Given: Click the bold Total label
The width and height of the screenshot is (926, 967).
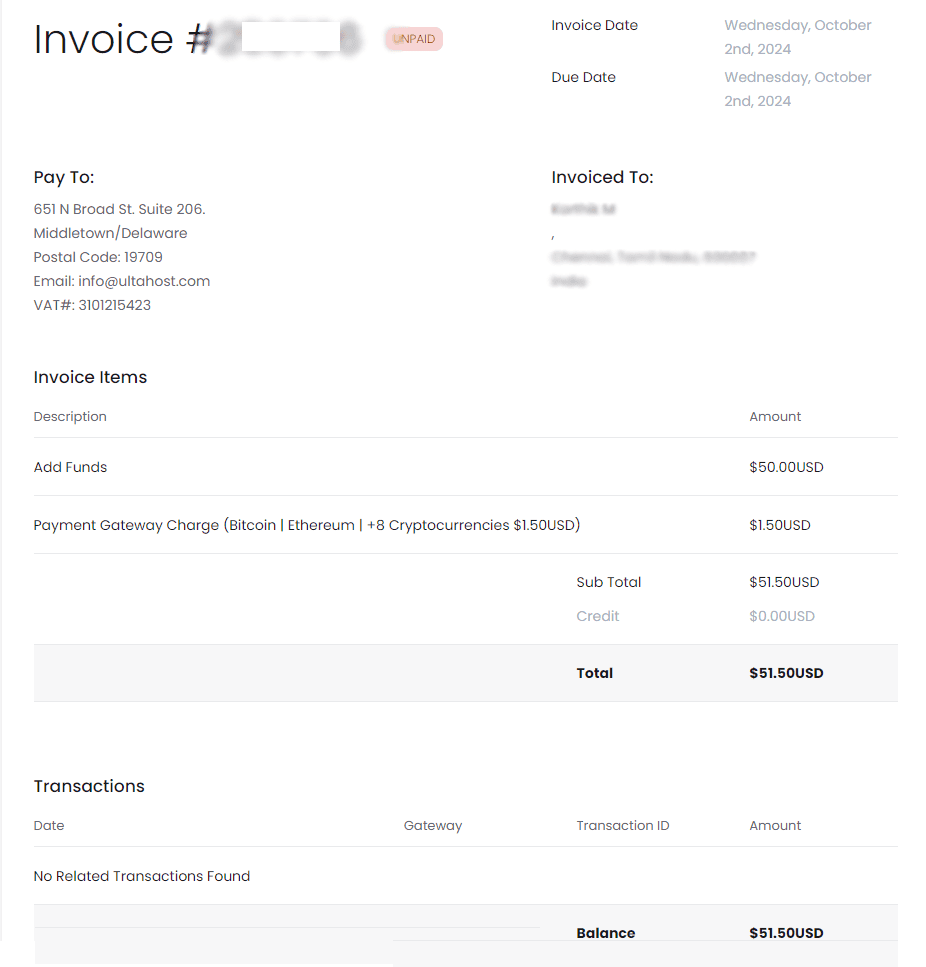Looking at the screenshot, I should point(594,673).
